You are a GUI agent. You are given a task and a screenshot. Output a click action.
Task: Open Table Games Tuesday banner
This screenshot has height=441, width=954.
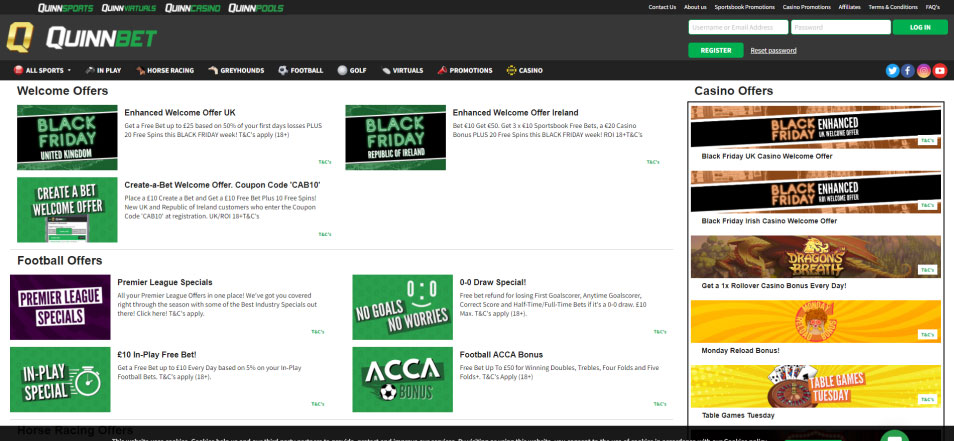pyautogui.click(x=816, y=386)
